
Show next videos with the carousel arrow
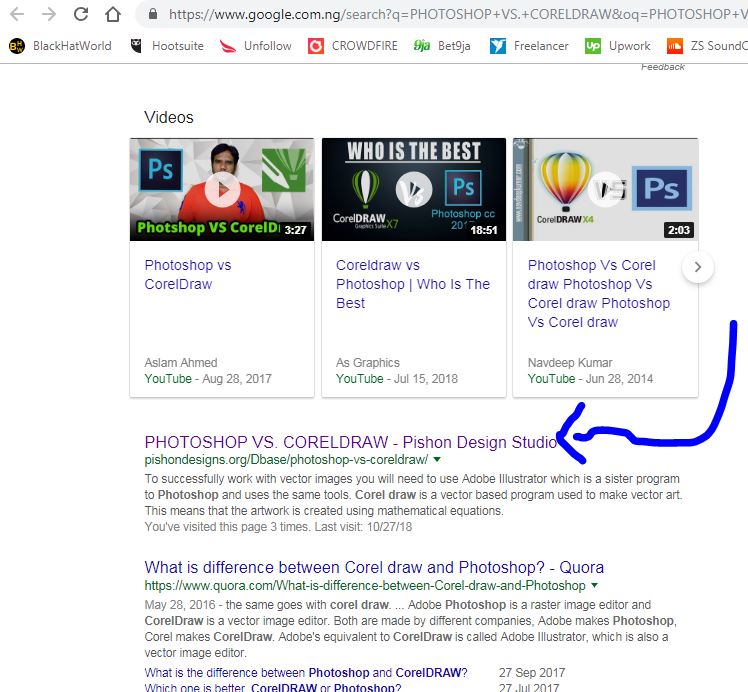tap(698, 267)
